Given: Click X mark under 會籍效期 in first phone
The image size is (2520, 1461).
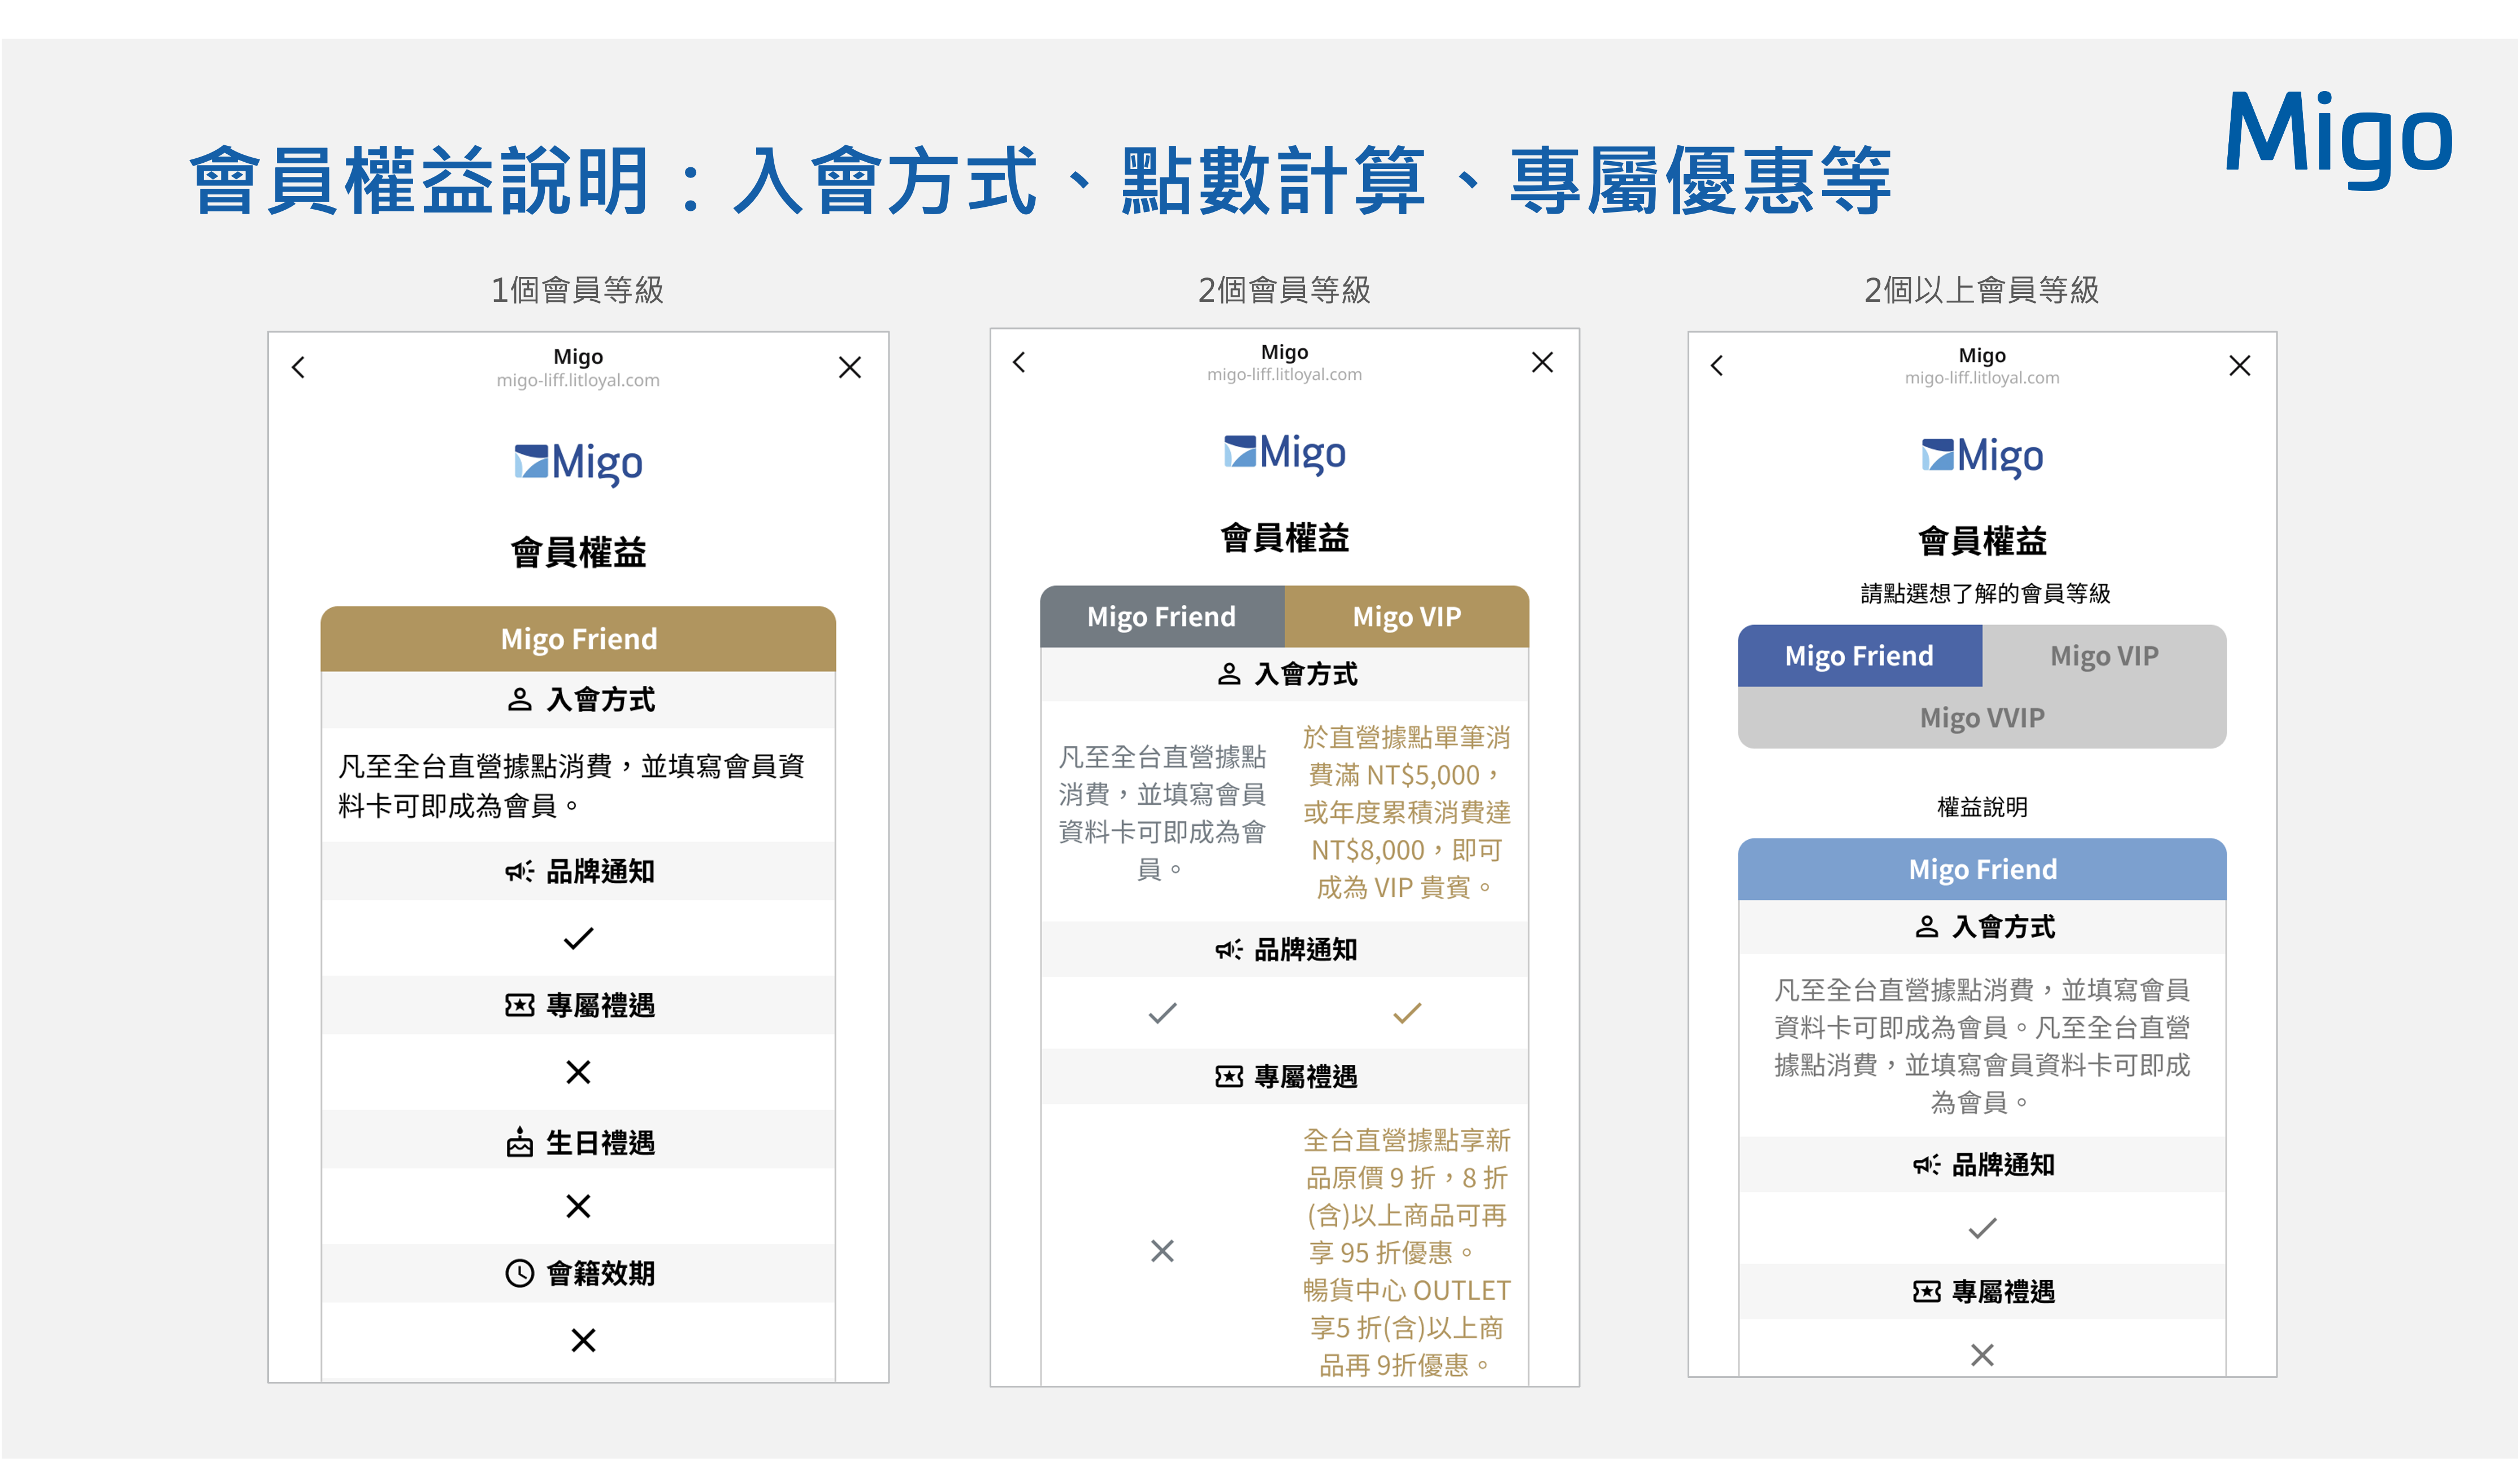Looking at the screenshot, I should pos(583,1340).
